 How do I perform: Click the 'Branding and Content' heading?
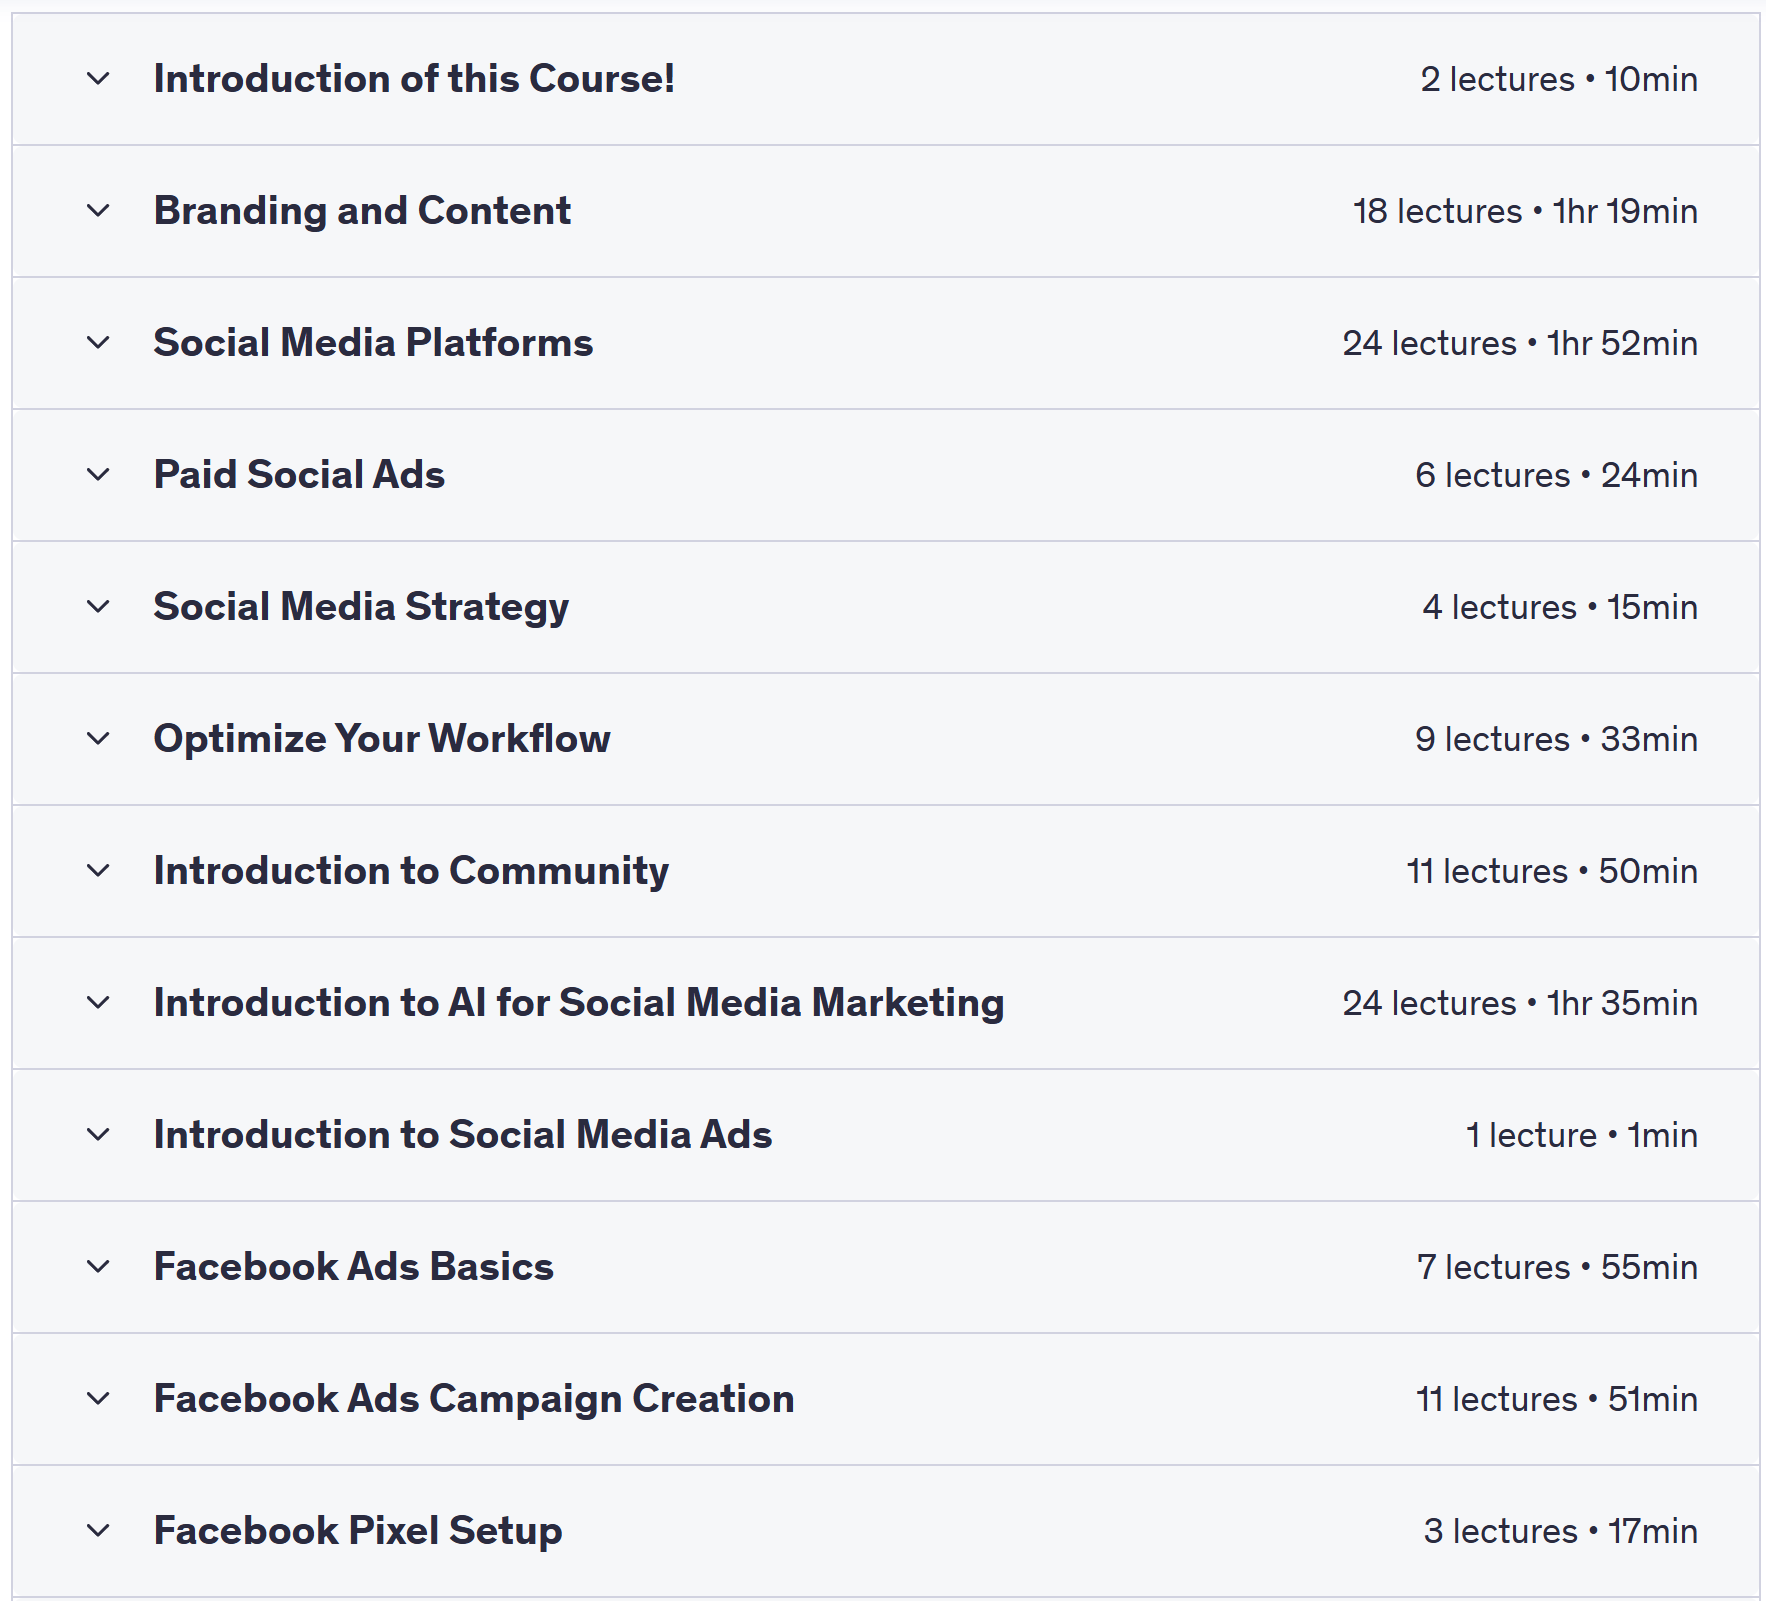pos(362,211)
